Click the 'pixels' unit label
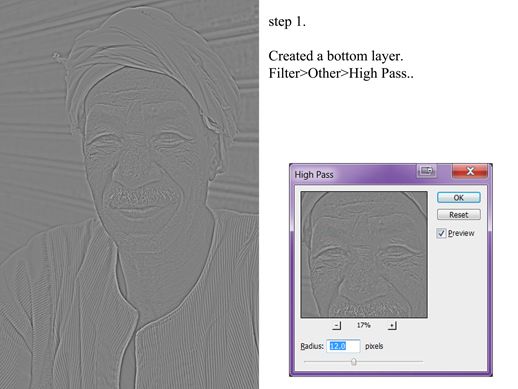 click(374, 346)
